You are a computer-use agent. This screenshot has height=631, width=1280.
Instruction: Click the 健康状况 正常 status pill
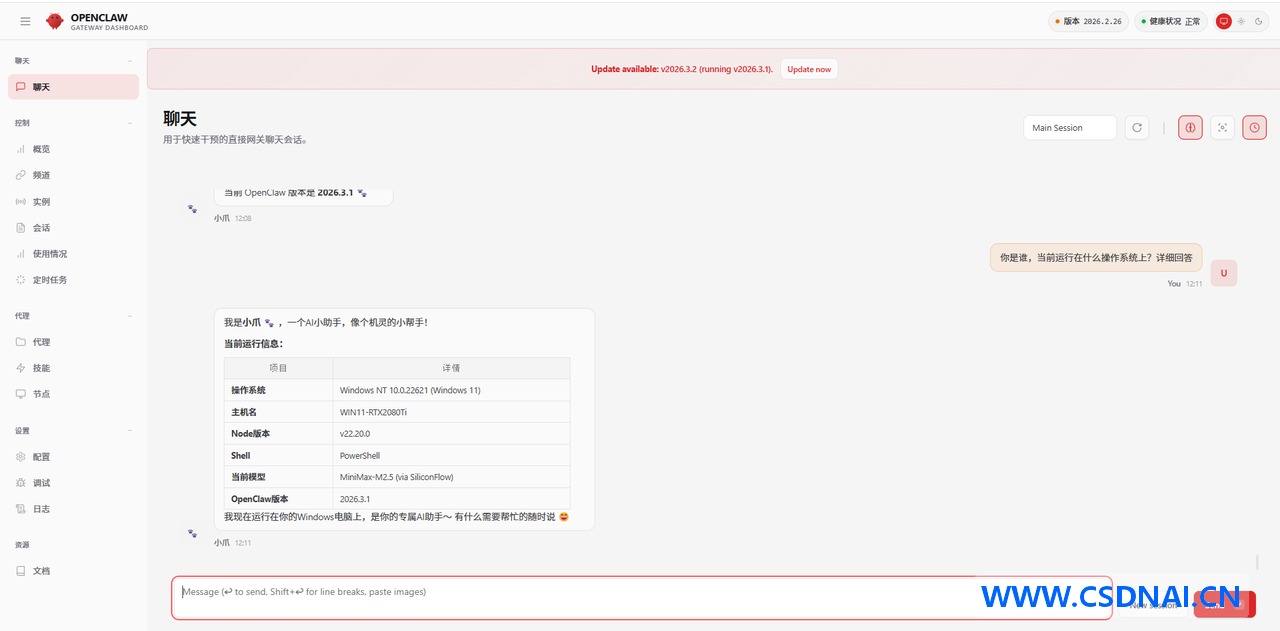(1171, 21)
